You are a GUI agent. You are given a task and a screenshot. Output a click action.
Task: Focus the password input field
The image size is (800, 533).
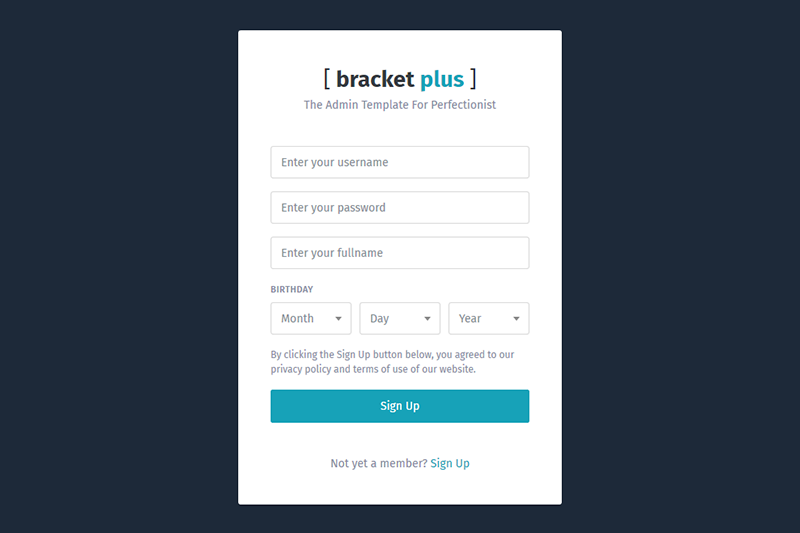(399, 208)
